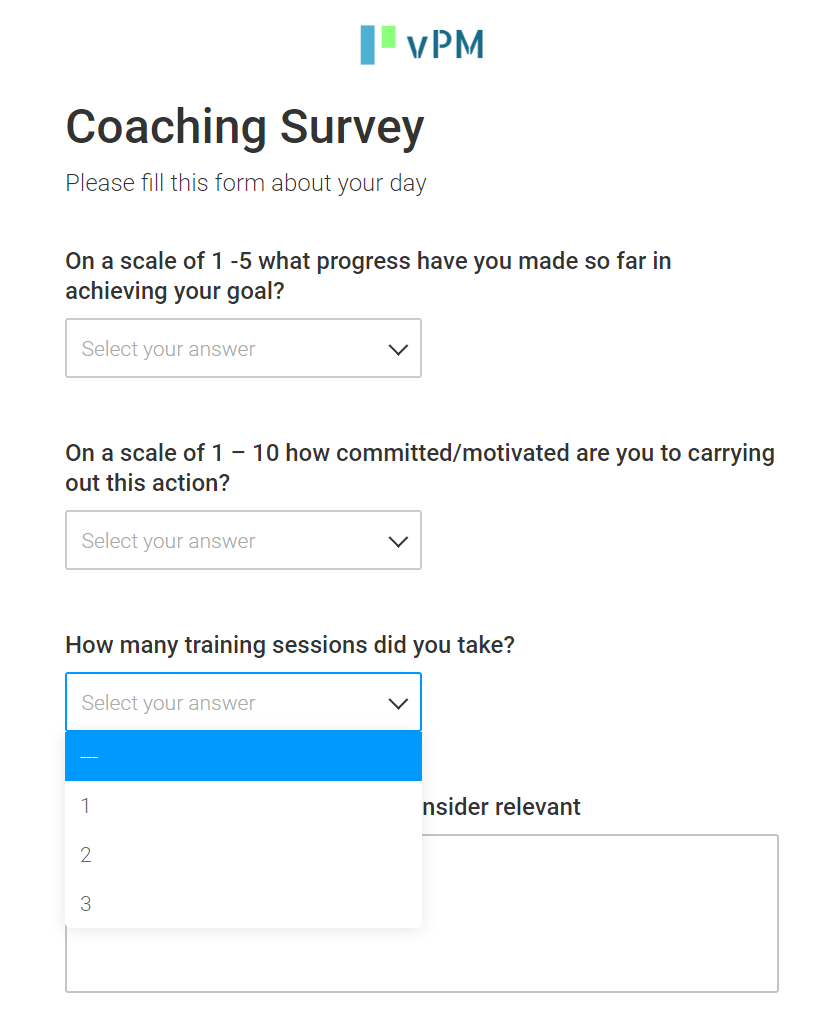The width and height of the screenshot is (834, 1010).
Task: Click the vPM logo
Action: tap(420, 45)
